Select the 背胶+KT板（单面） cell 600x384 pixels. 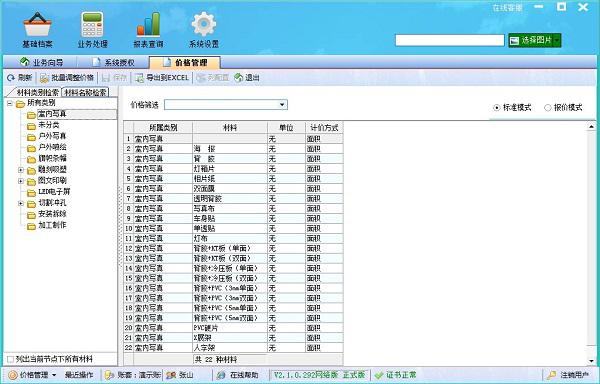tap(230, 248)
